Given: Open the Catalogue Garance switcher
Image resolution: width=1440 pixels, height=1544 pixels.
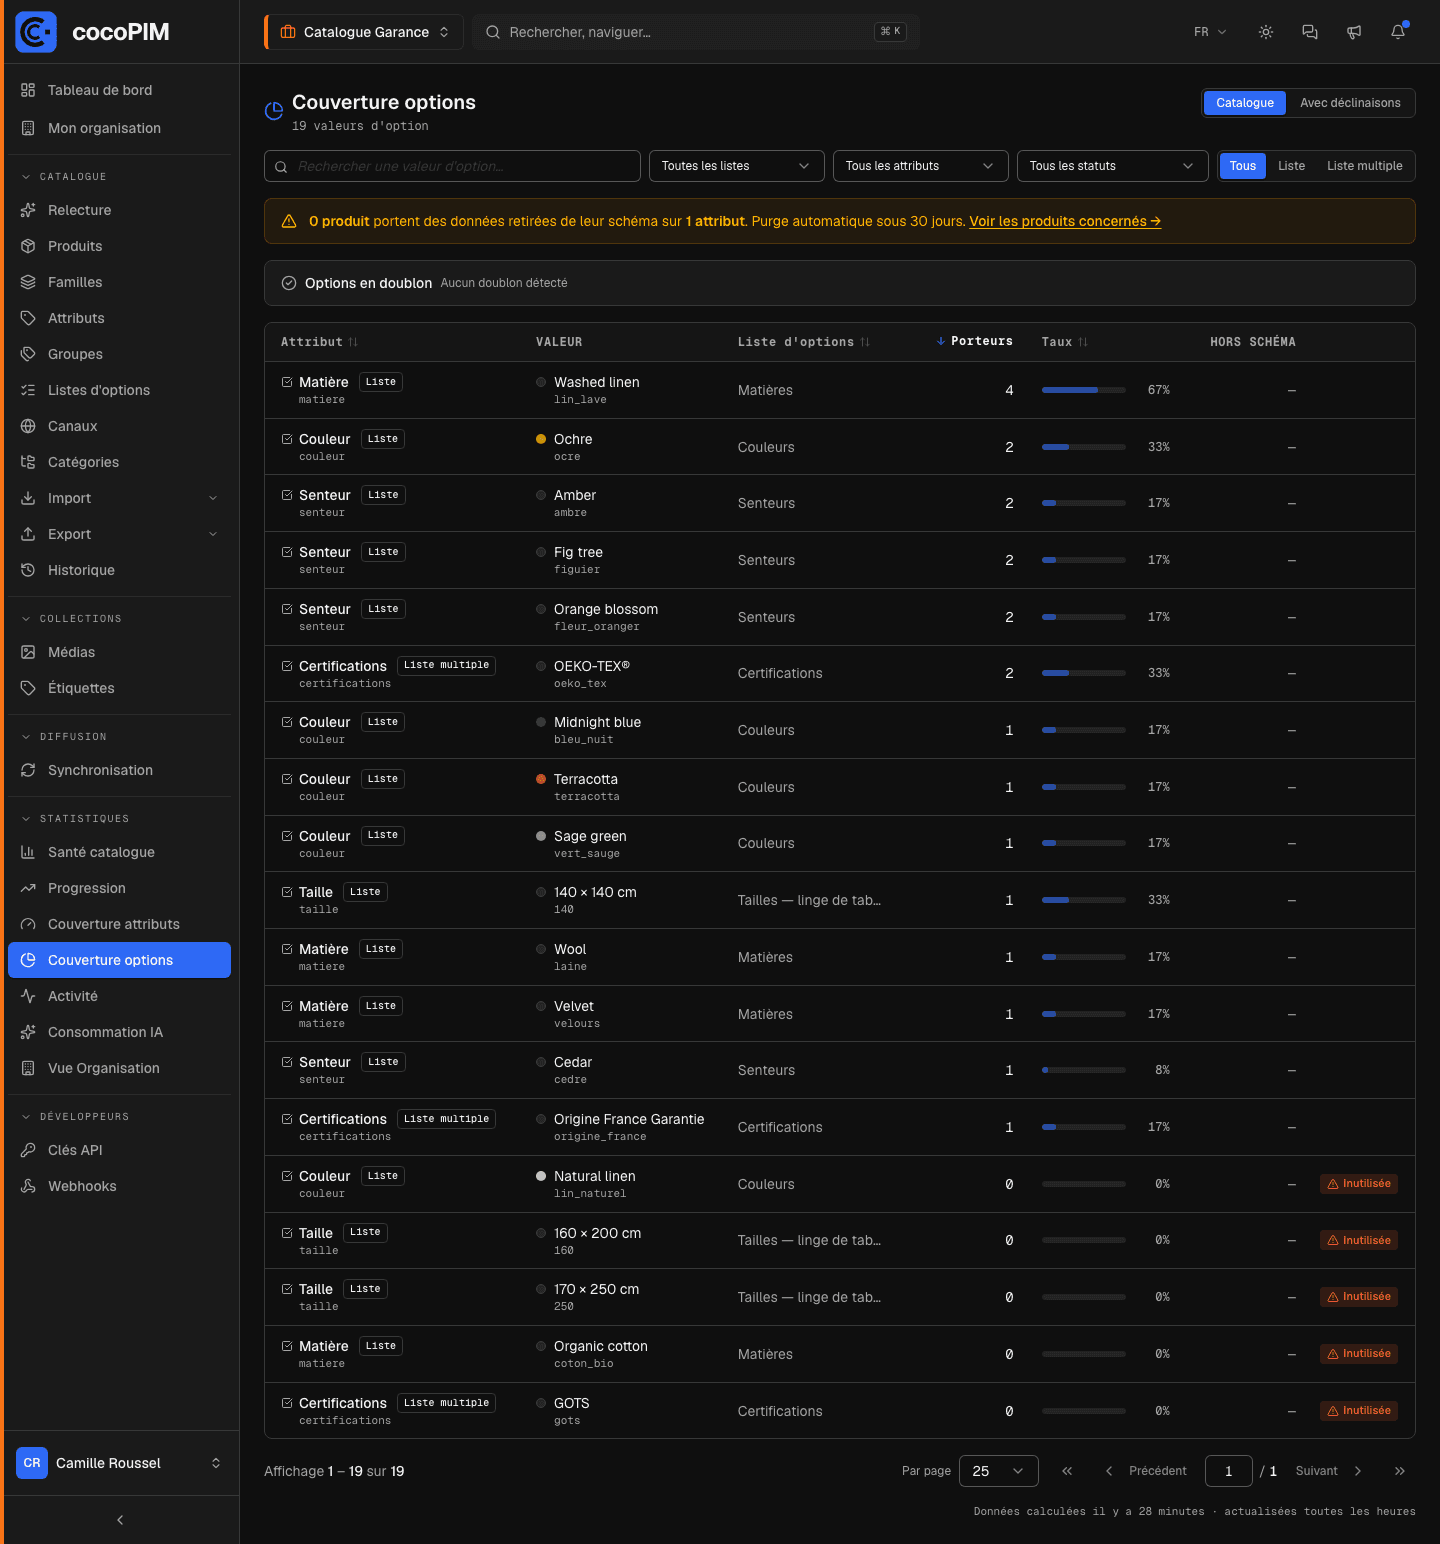Looking at the screenshot, I should pos(364,32).
